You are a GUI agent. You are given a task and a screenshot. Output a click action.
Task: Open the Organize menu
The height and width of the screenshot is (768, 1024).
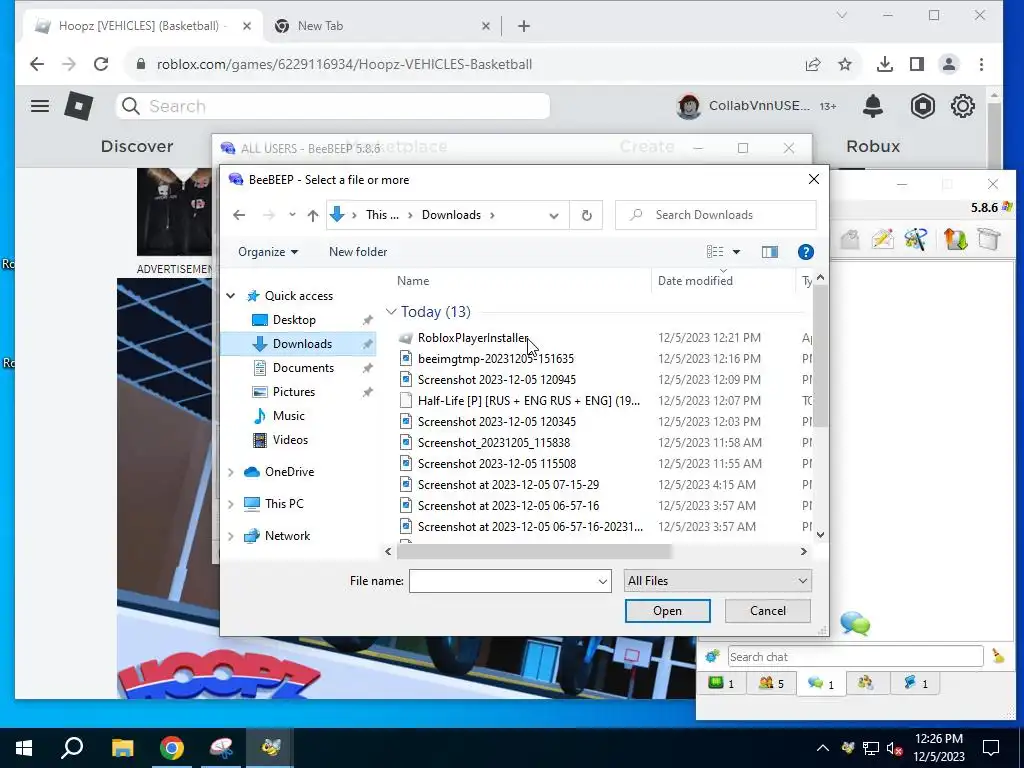[x=268, y=252]
